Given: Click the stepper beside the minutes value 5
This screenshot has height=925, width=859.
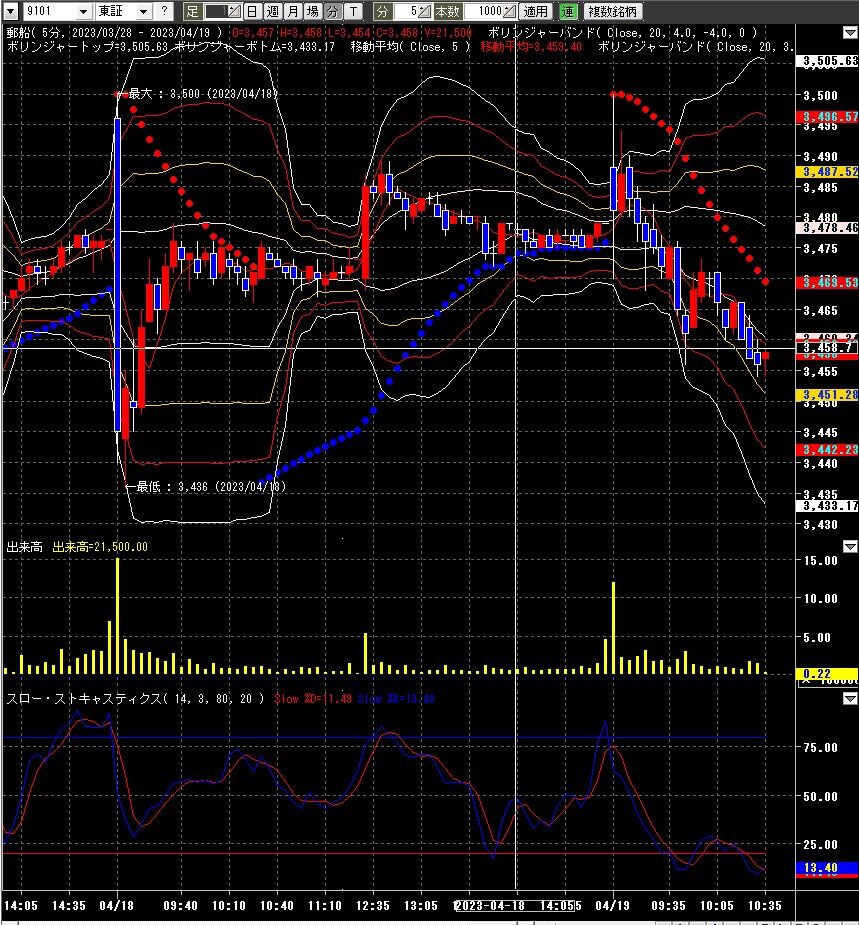Looking at the screenshot, I should (424, 11).
